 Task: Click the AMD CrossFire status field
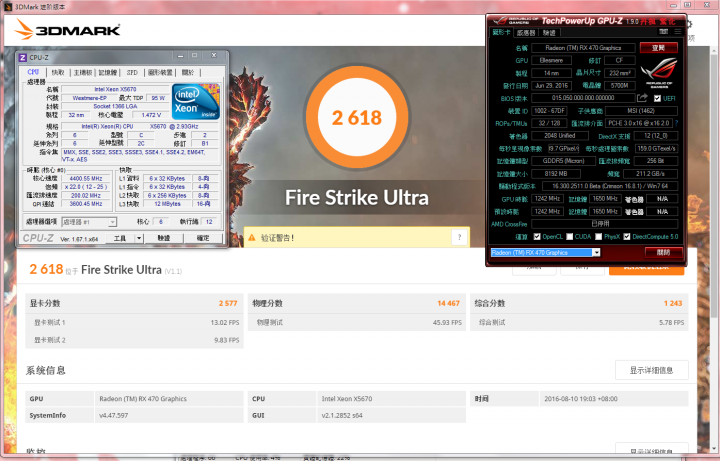[x=604, y=224]
